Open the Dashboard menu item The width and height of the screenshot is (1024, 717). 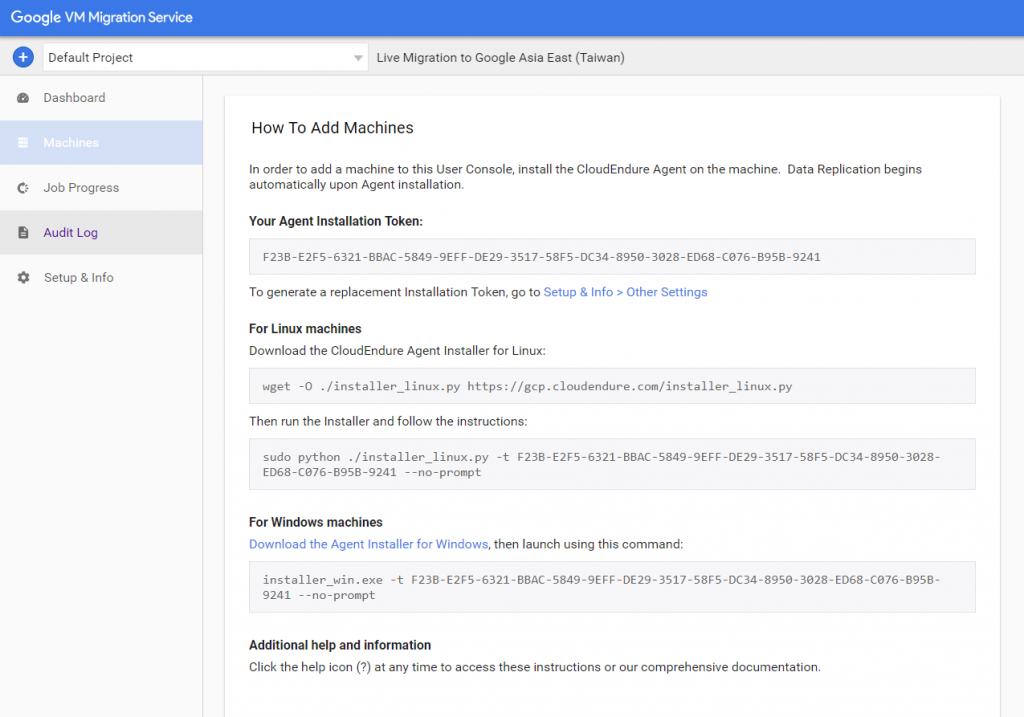[x=74, y=98]
